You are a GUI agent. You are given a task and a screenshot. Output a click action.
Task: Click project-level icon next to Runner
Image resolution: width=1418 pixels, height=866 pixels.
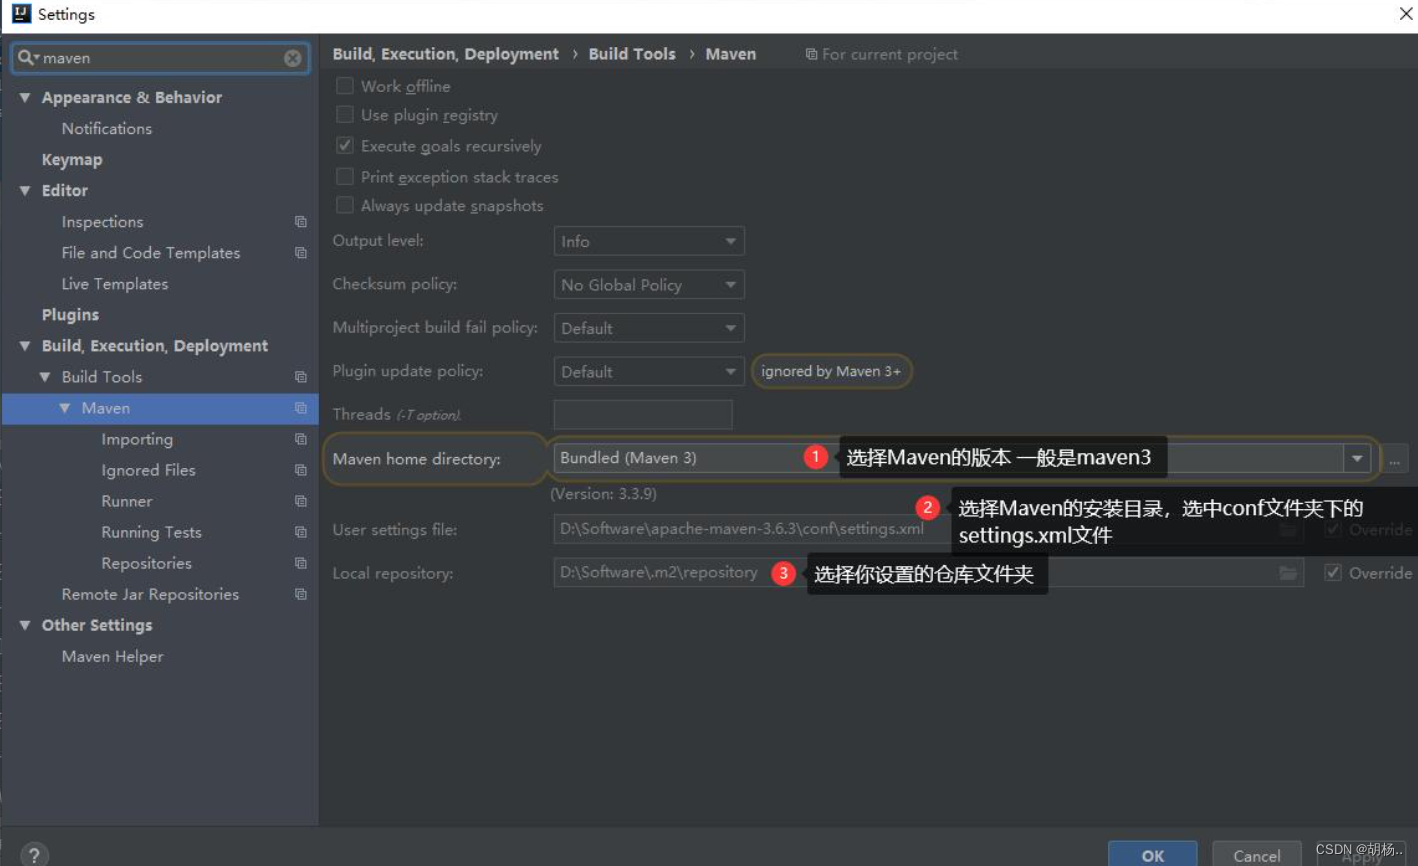300,501
